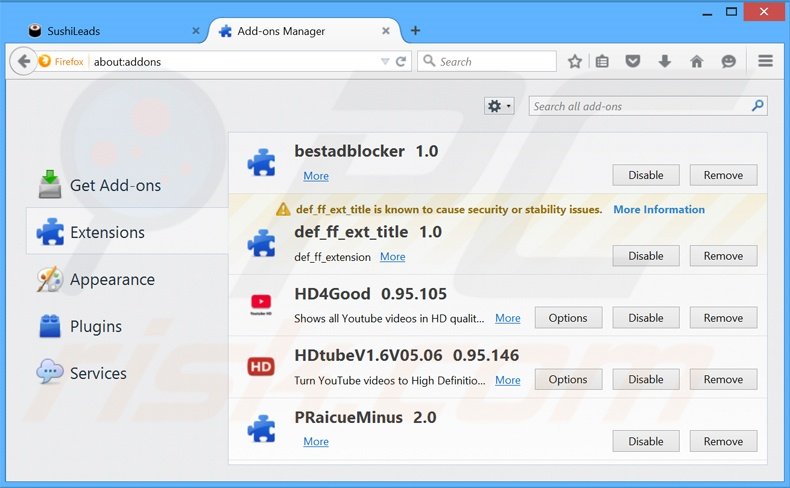The width and height of the screenshot is (790, 488).
Task: Open More link for bestadblocker
Action: (x=316, y=176)
